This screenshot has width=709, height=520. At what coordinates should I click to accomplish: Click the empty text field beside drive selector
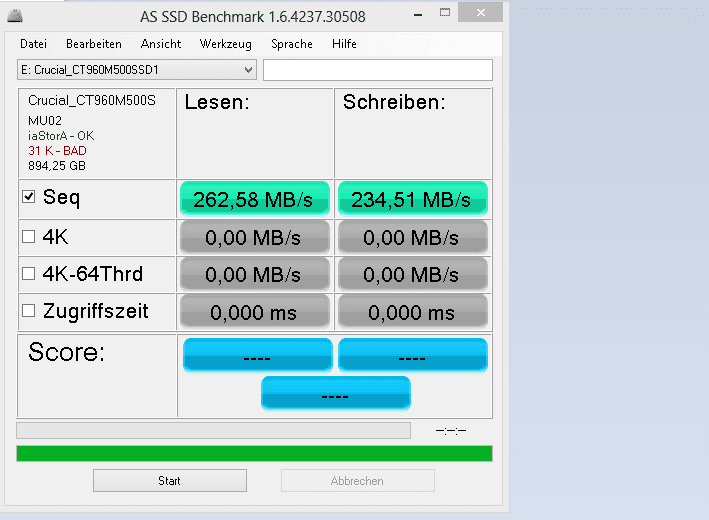[378, 70]
